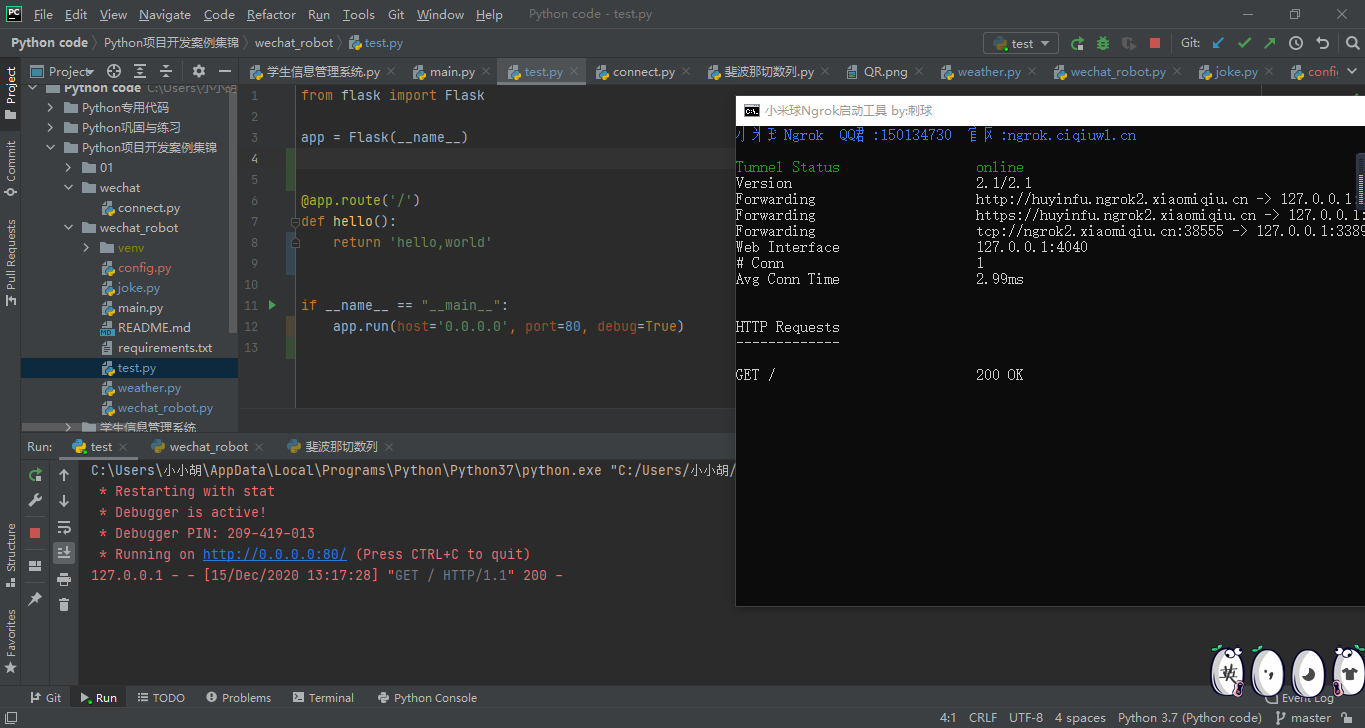Image resolution: width=1365 pixels, height=728 pixels.
Task: Click the Run with Coverage icon
Action: pos(1129,43)
